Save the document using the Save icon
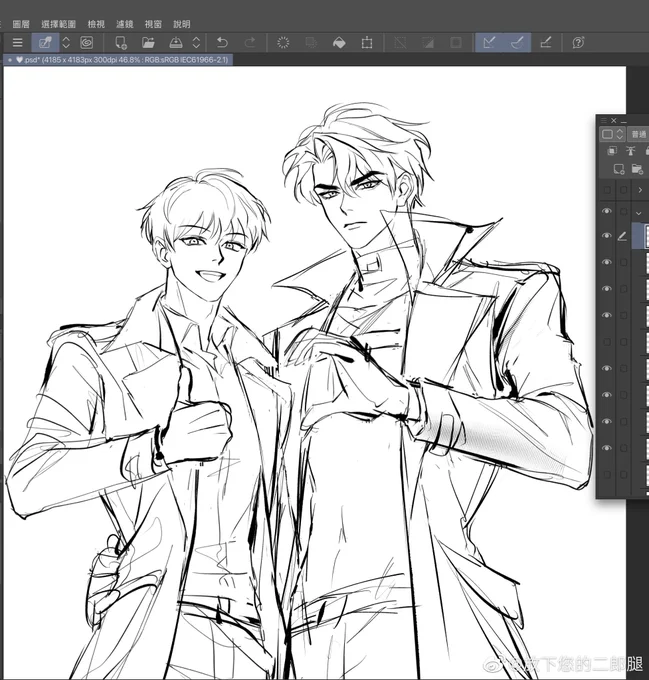 click(x=176, y=42)
